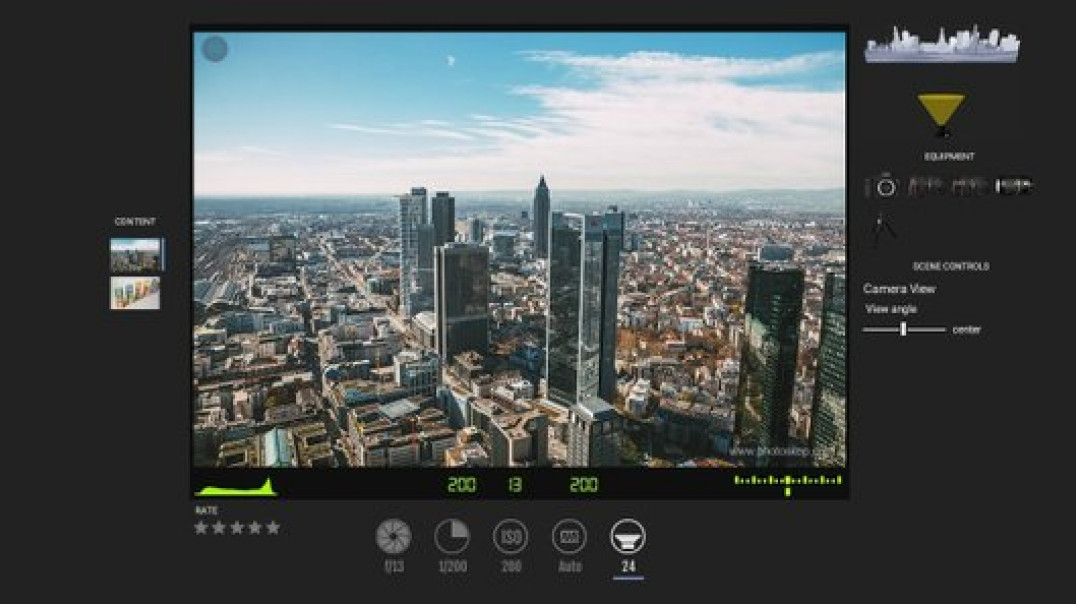This screenshot has height=604, width=1076.
Task: Select the aperture f/13 control icon
Action: [393, 536]
